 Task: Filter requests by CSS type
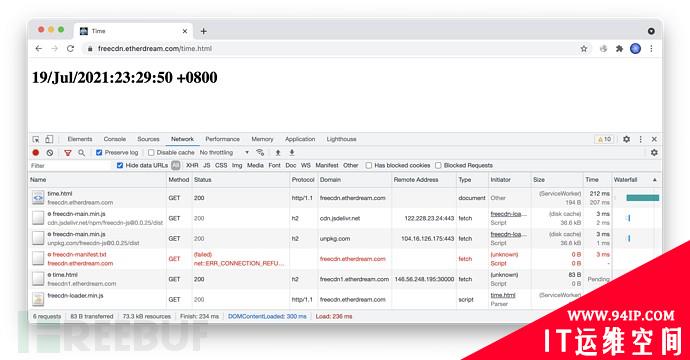point(221,165)
